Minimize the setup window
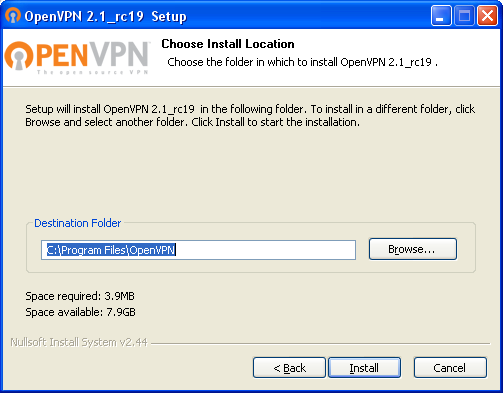 (441, 15)
